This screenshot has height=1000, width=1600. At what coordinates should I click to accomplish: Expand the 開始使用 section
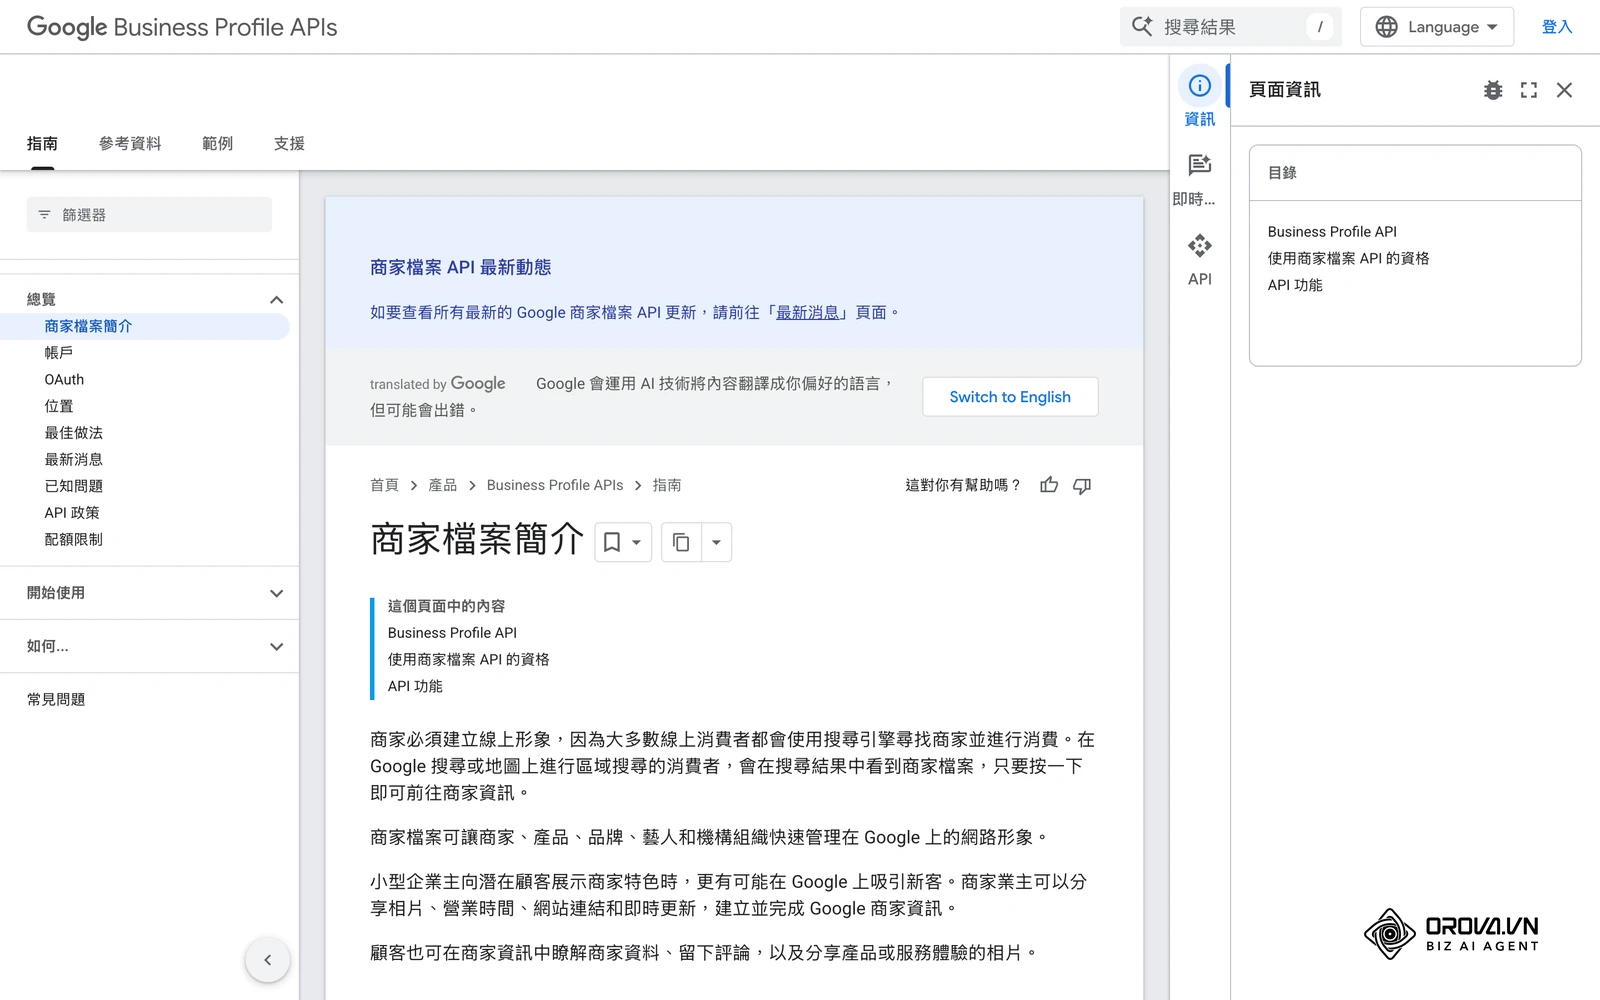tap(277, 593)
